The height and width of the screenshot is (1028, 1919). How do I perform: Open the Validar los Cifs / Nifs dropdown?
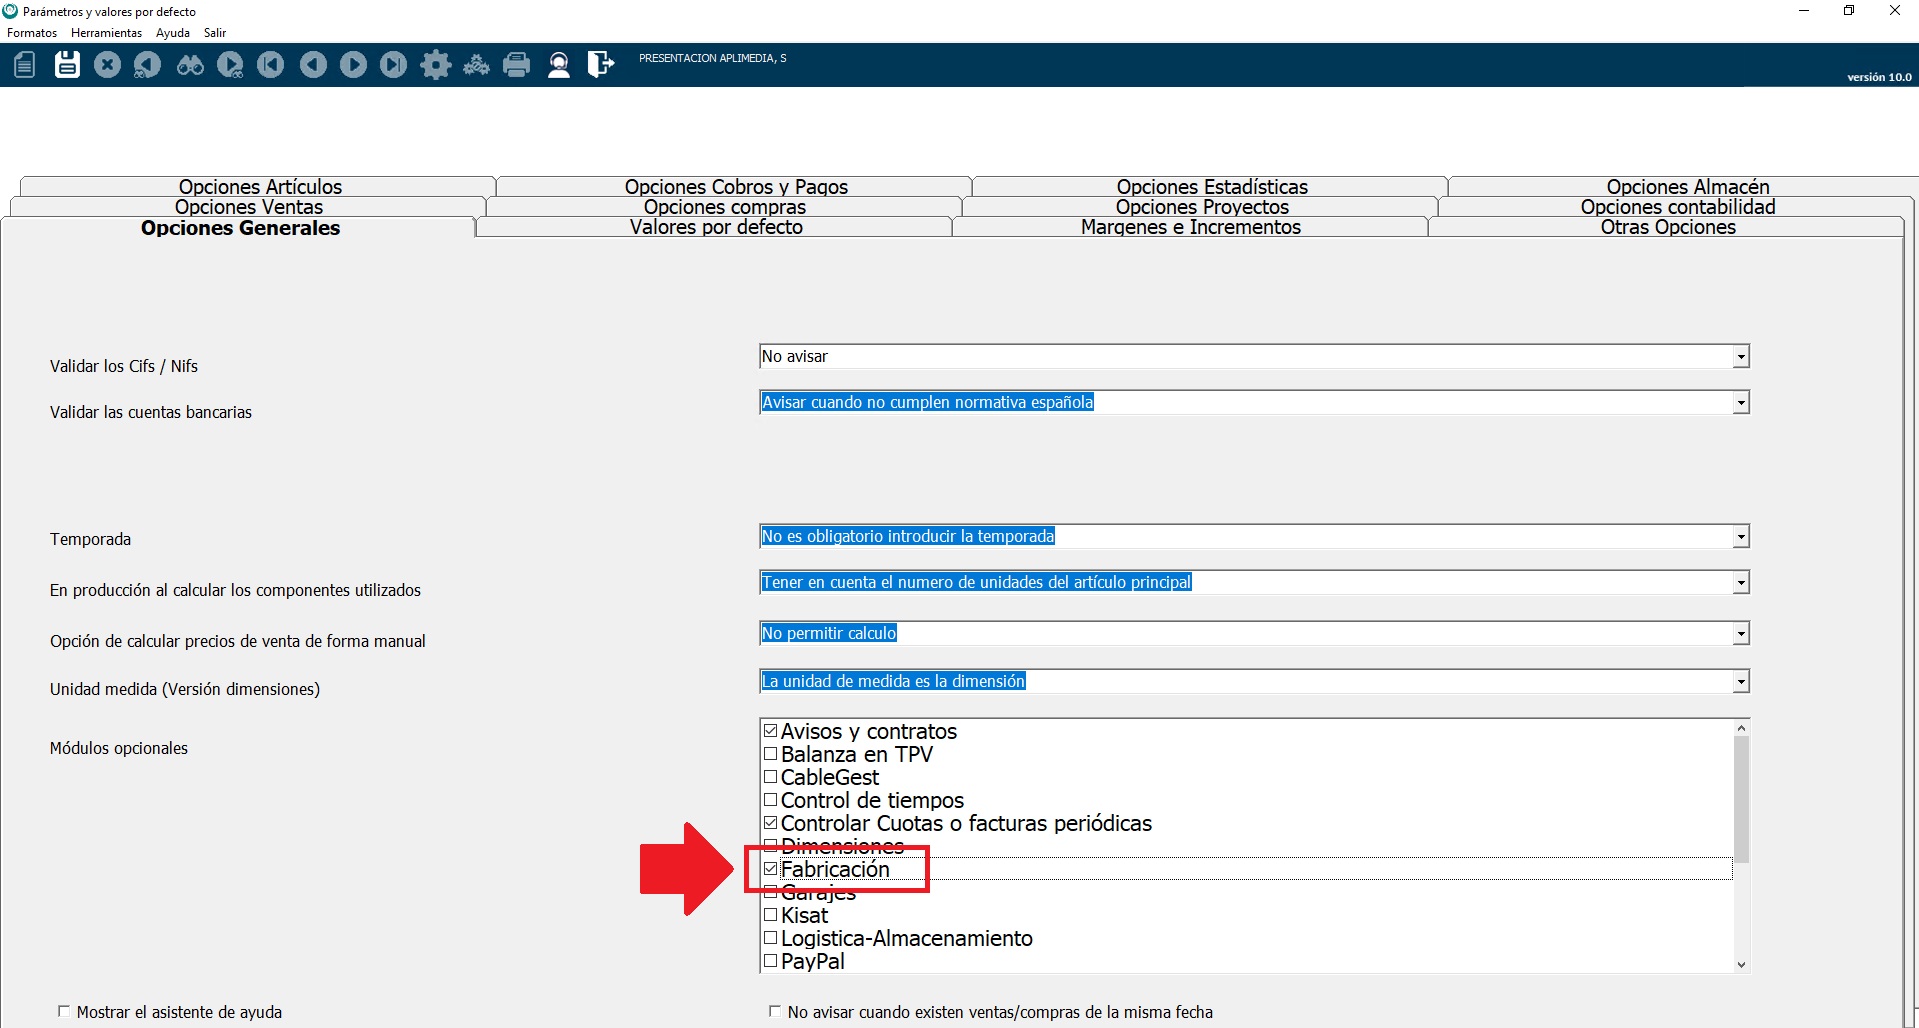click(1740, 357)
